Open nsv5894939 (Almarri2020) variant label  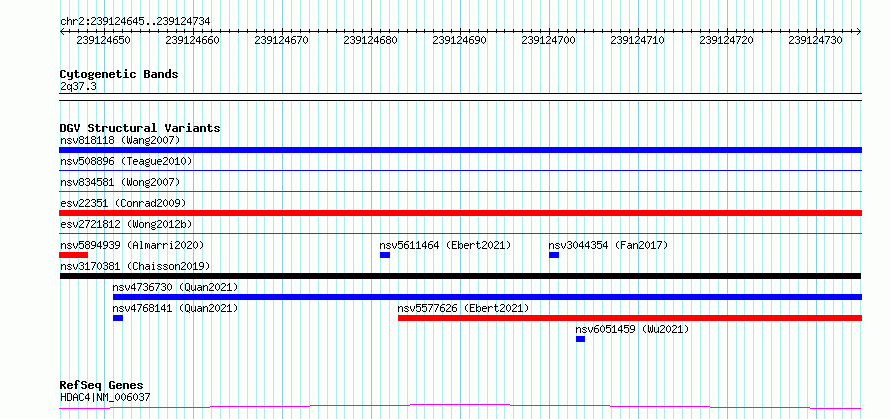(132, 245)
